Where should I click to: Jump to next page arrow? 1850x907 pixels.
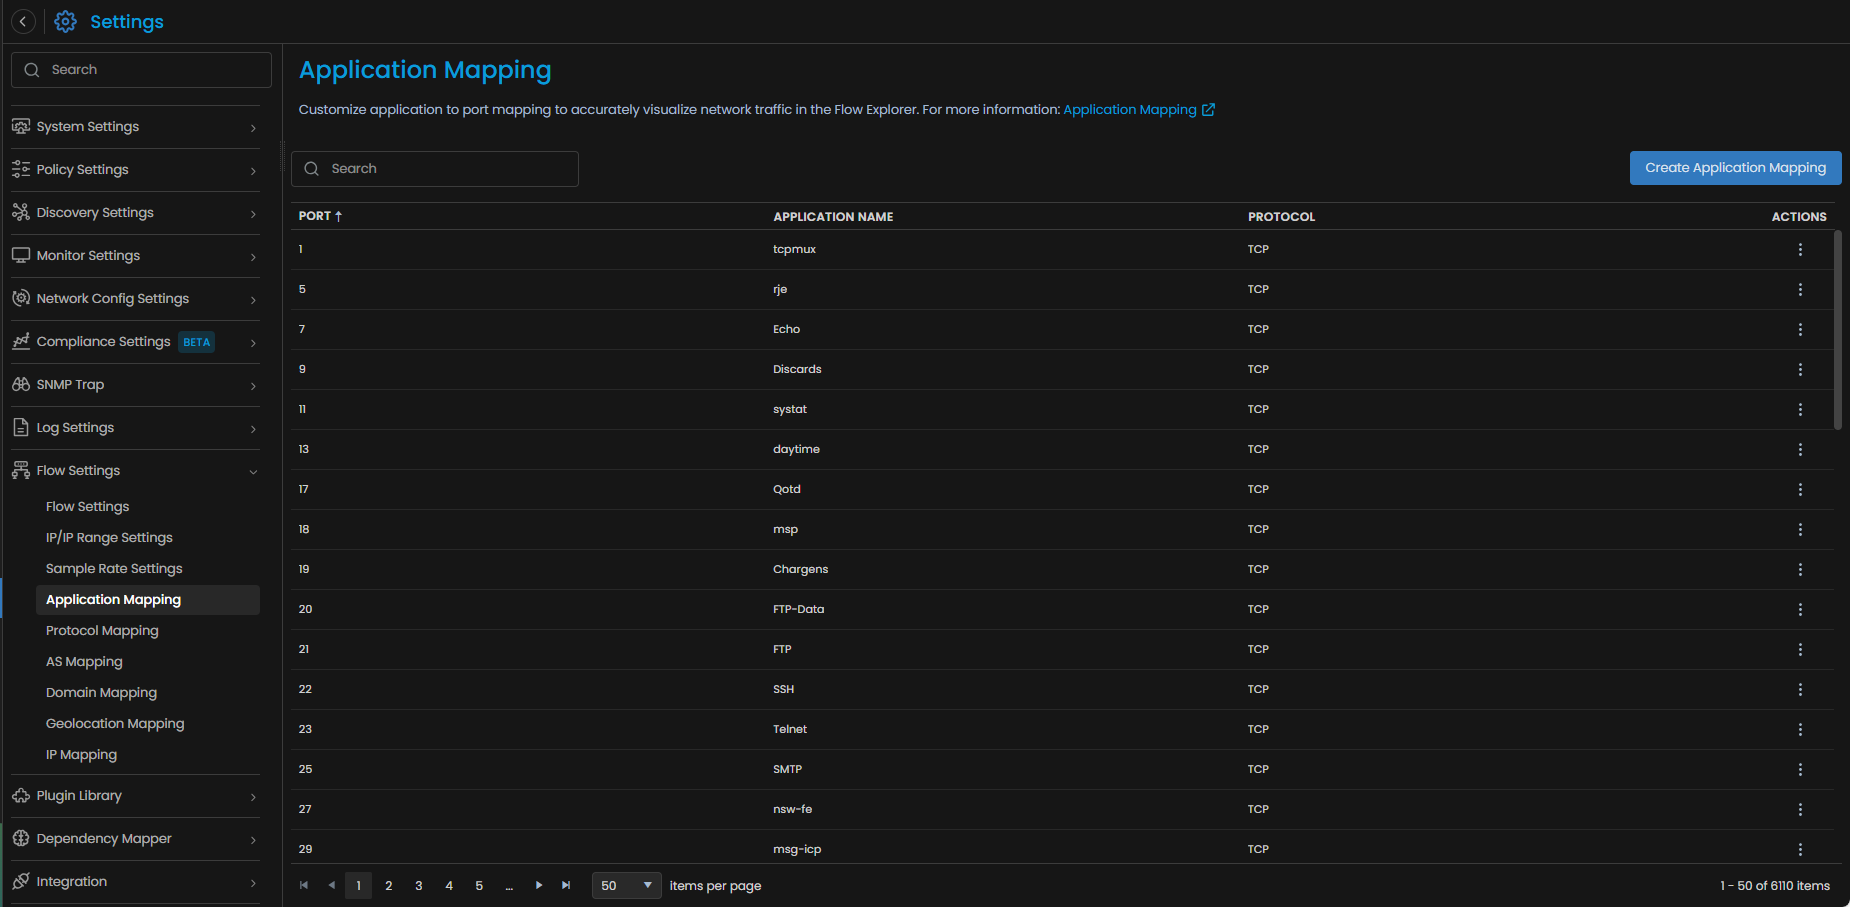539,885
